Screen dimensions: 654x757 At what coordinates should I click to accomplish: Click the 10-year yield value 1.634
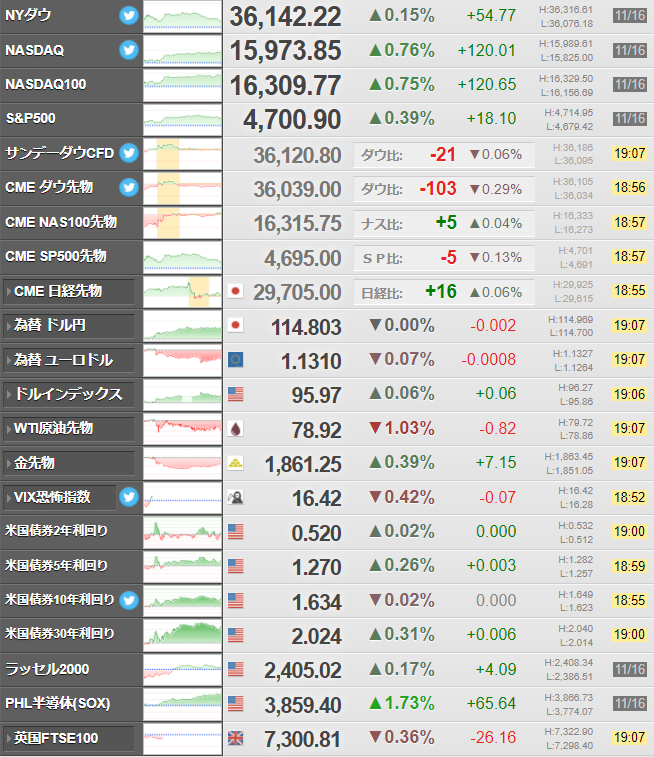[x=317, y=602]
